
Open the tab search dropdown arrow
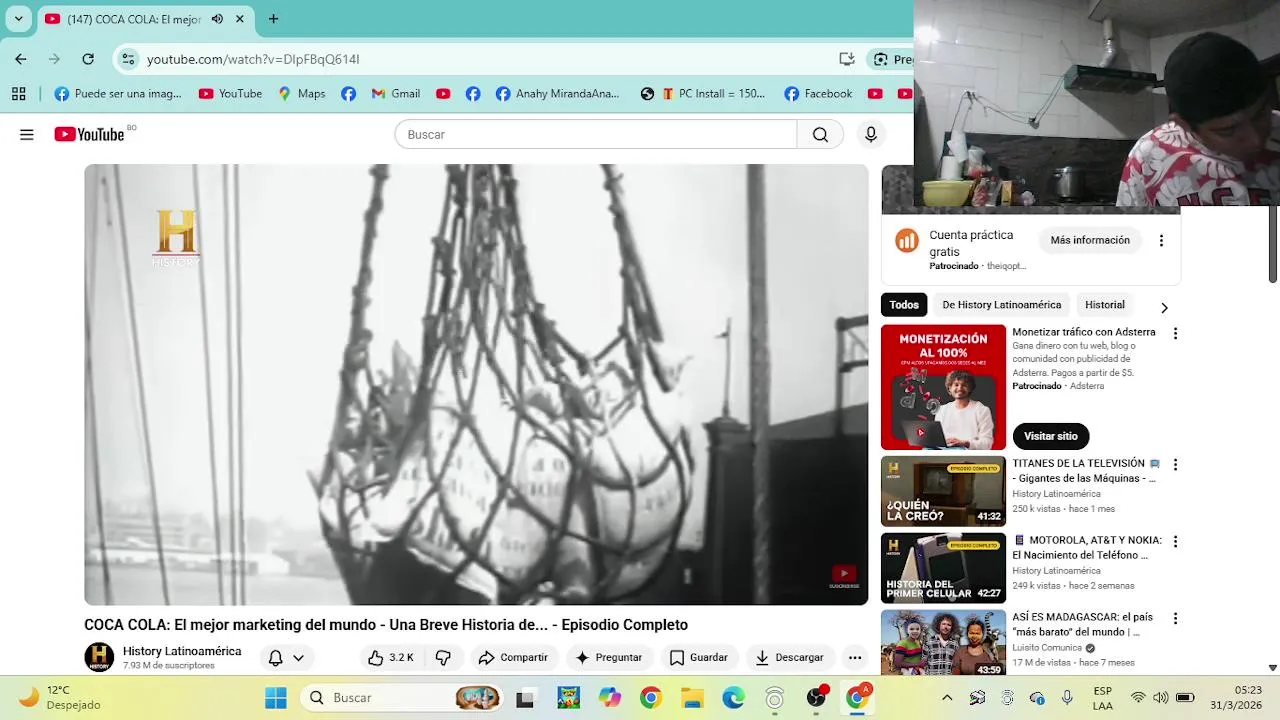(18, 18)
